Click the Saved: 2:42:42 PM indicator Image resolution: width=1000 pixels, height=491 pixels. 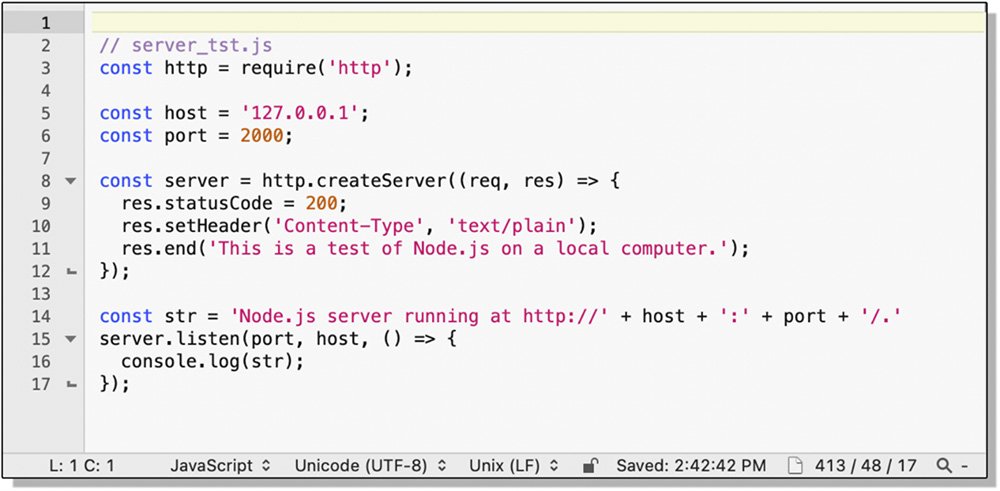point(690,465)
